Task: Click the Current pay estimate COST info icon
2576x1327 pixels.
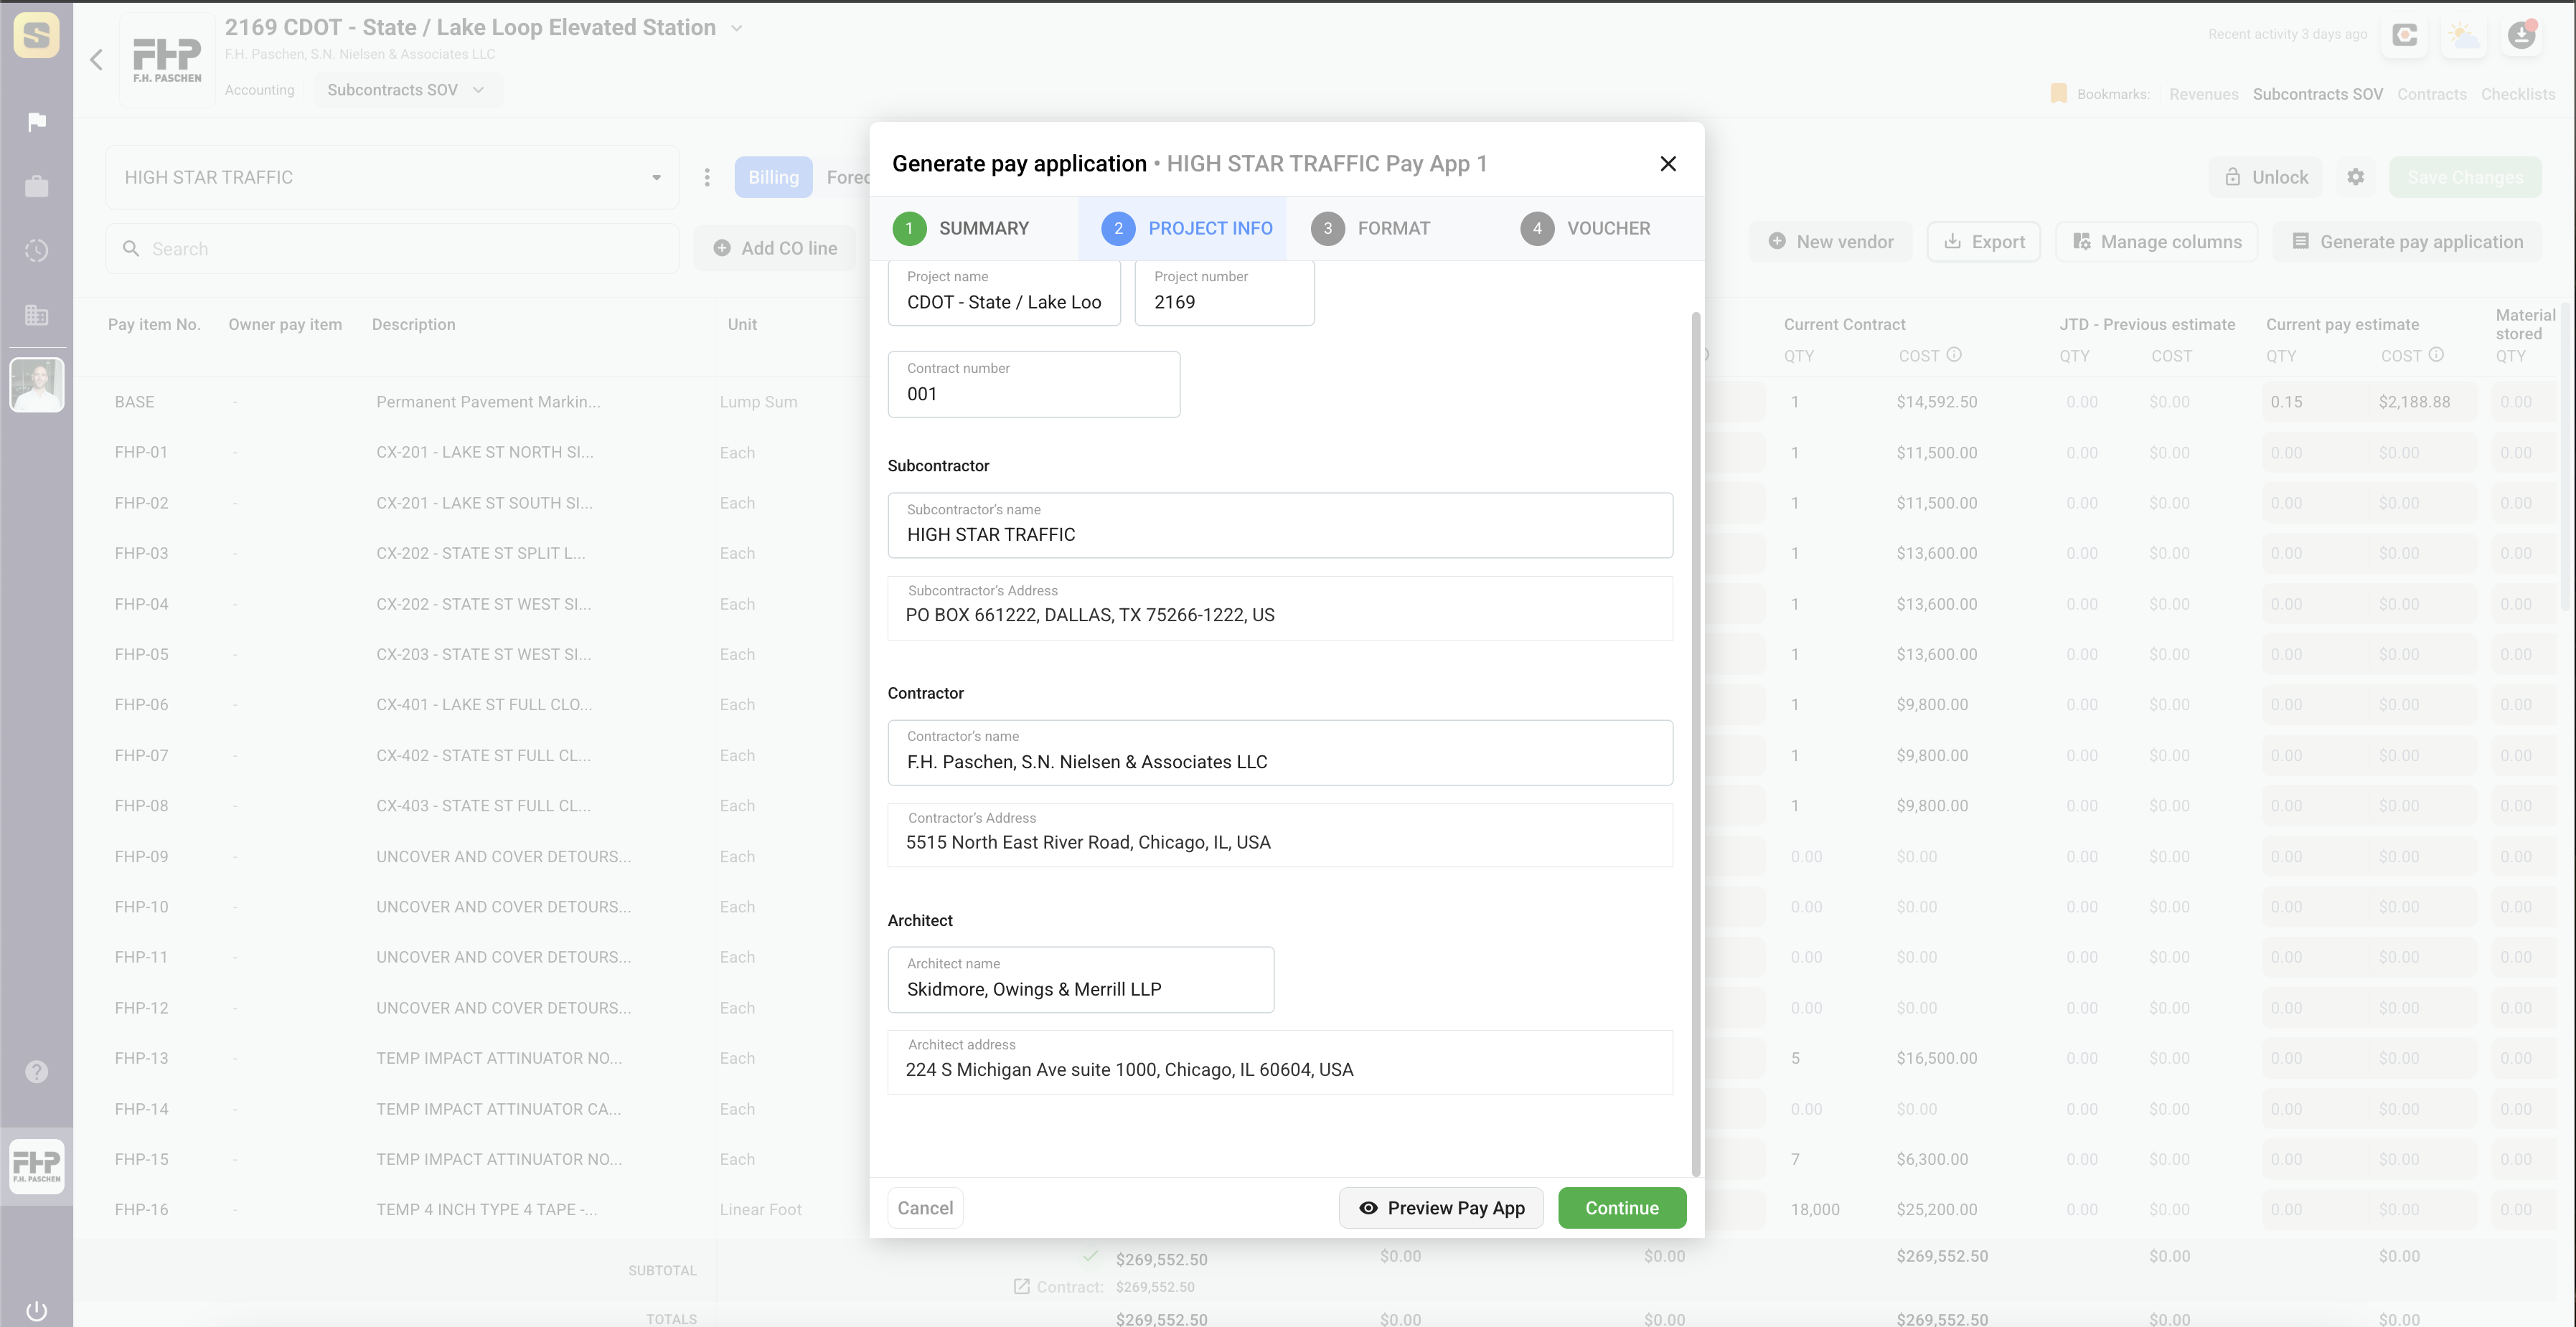Action: click(2436, 355)
